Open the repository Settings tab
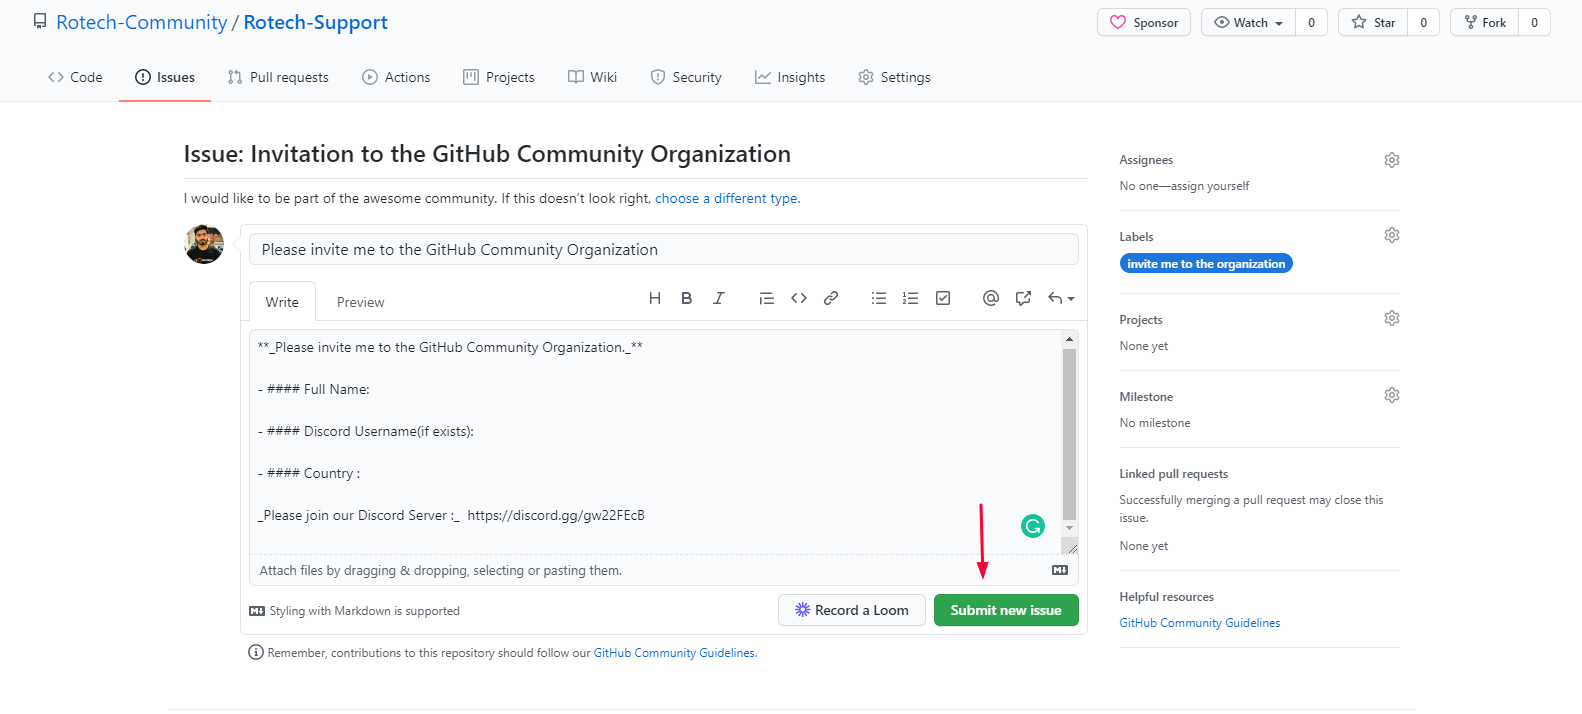 pos(894,77)
